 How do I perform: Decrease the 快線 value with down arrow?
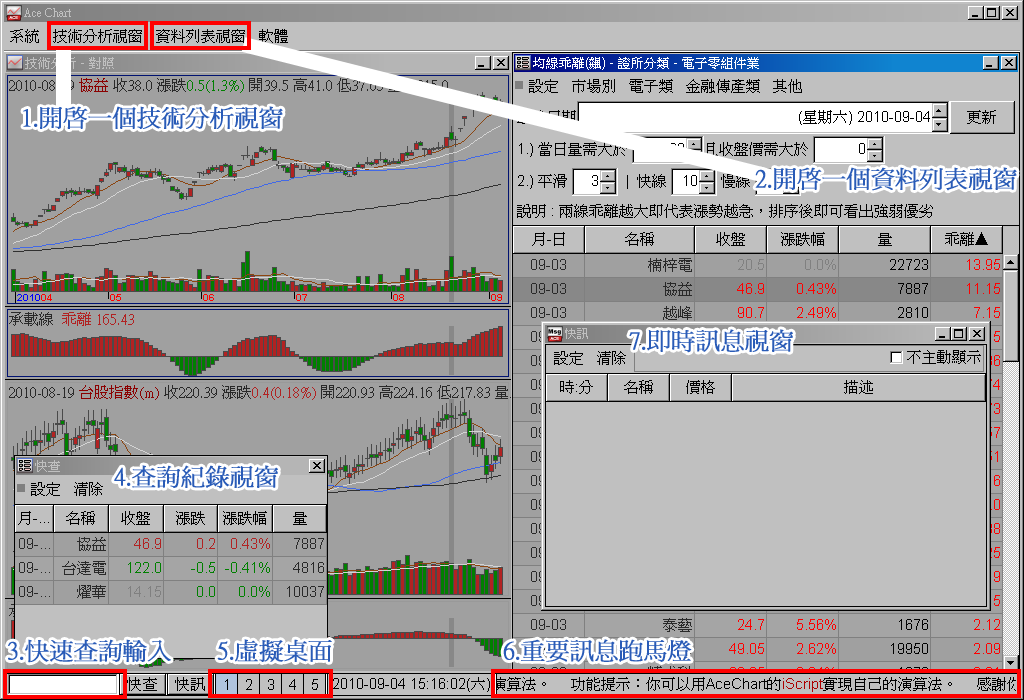click(707, 187)
